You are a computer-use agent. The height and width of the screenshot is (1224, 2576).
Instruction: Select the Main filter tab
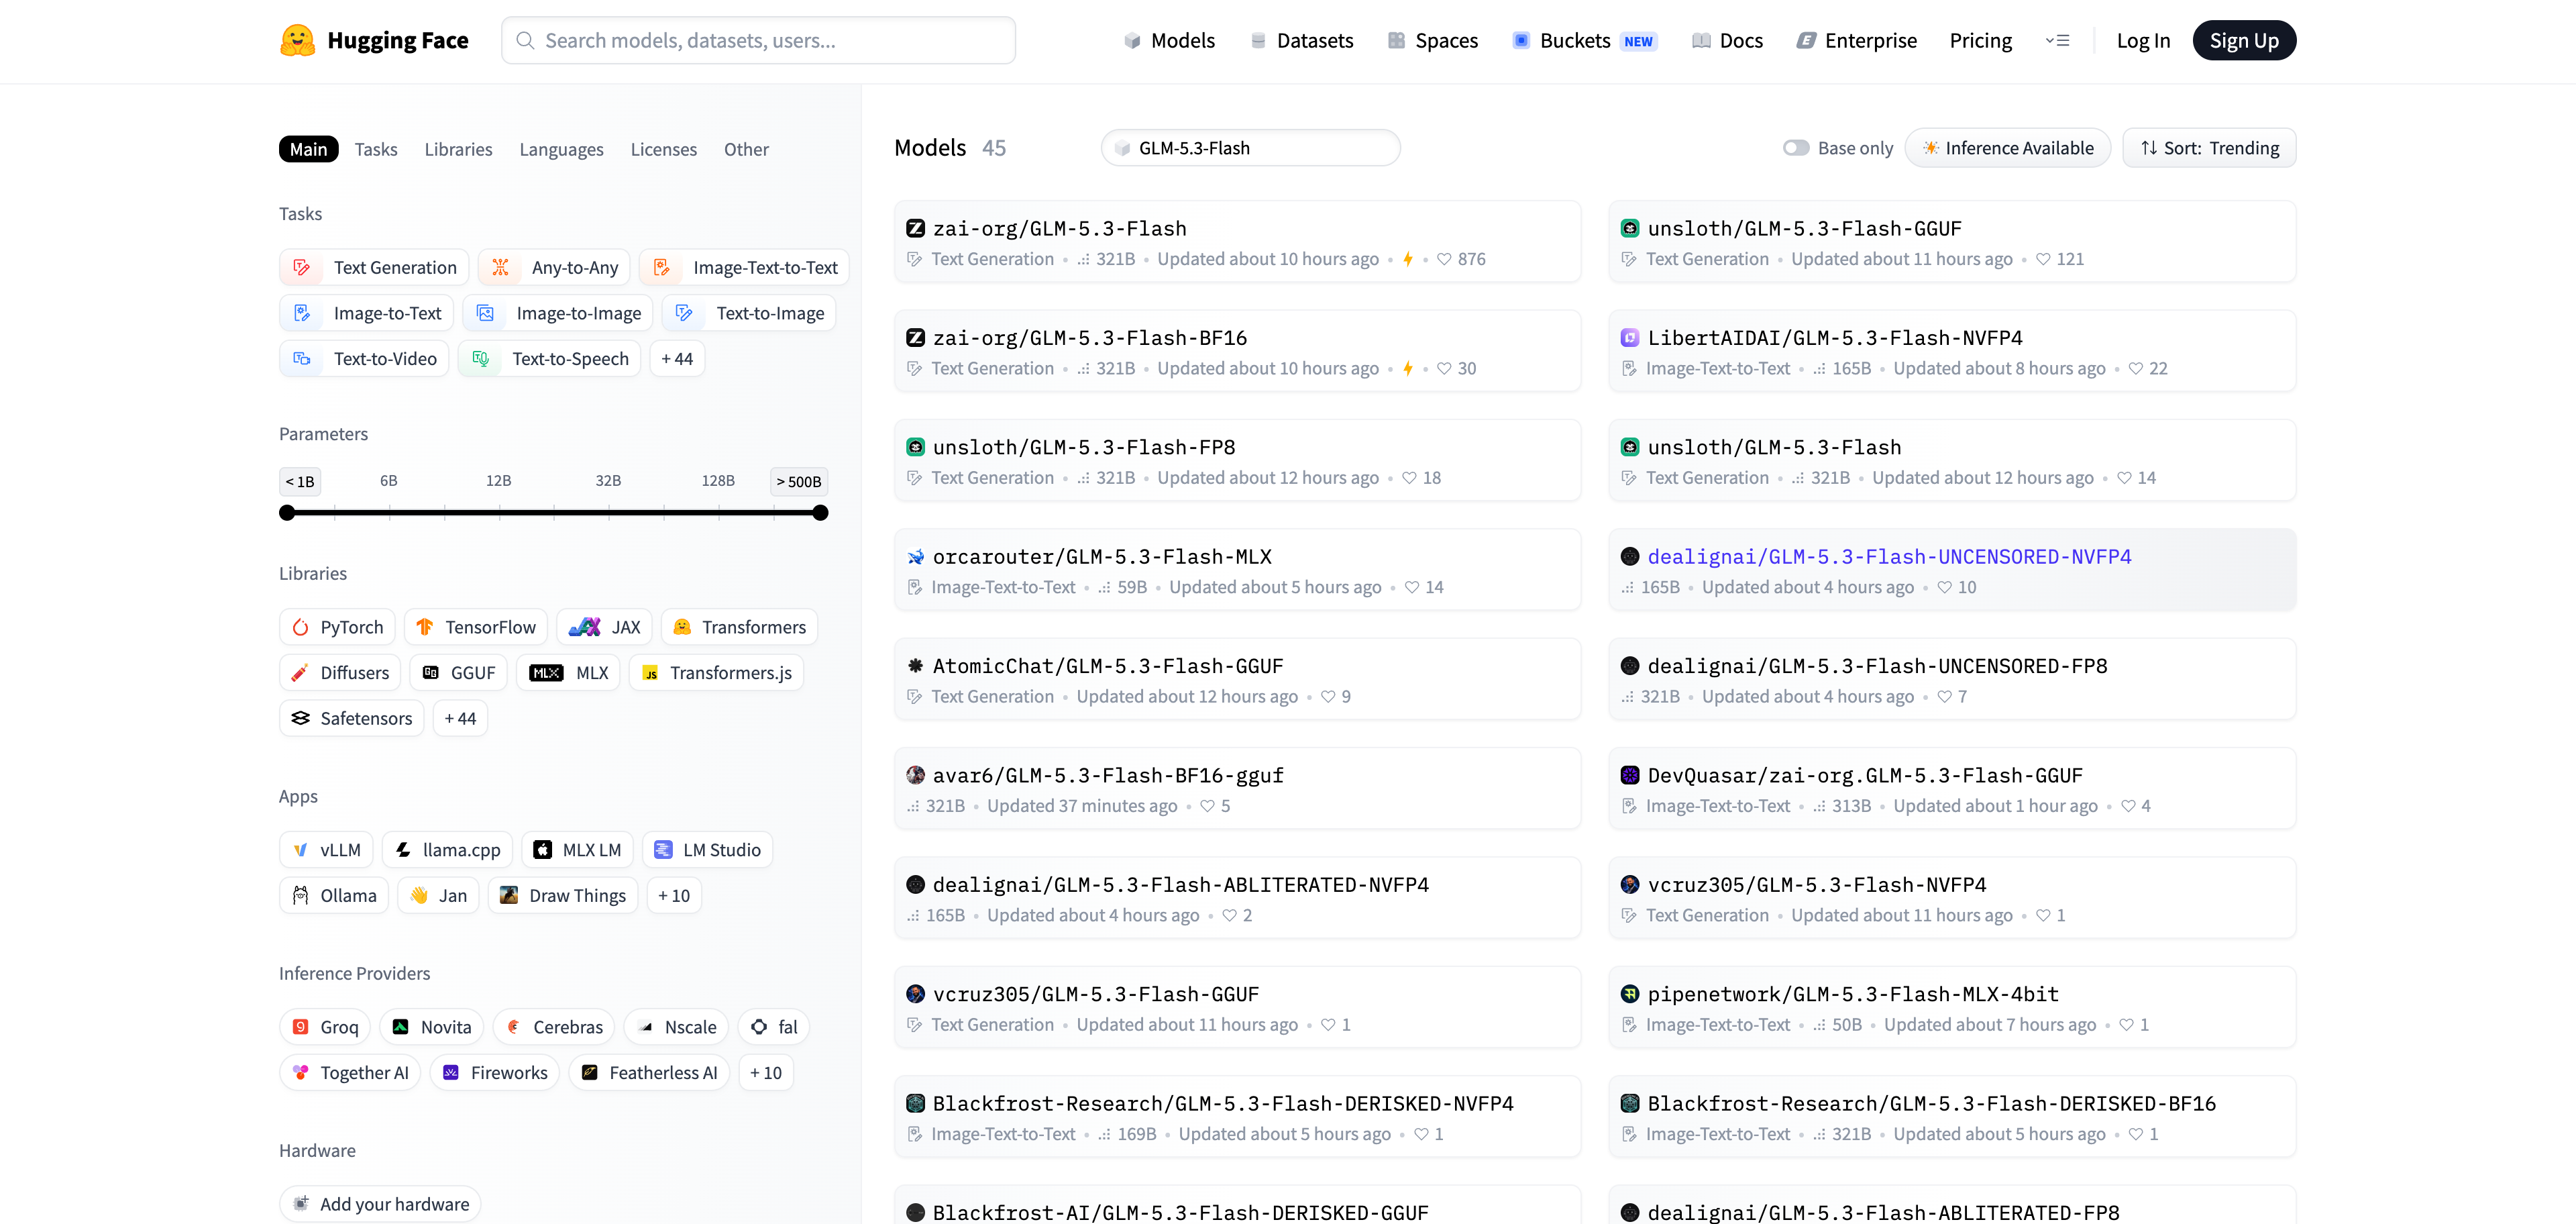[x=309, y=149]
